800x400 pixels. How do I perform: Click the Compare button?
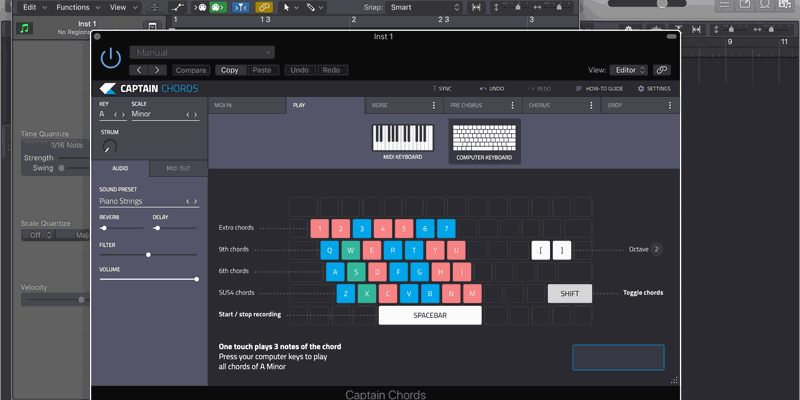(x=191, y=70)
